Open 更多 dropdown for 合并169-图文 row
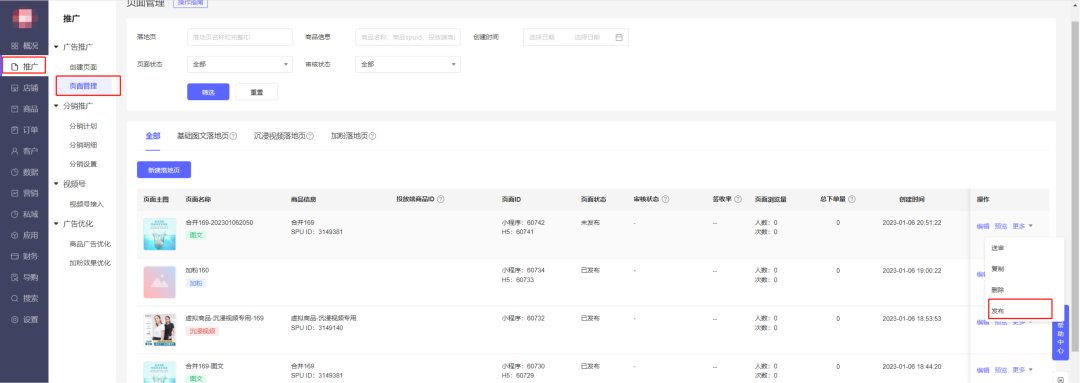The height and width of the screenshot is (383, 1080). click(1022, 370)
